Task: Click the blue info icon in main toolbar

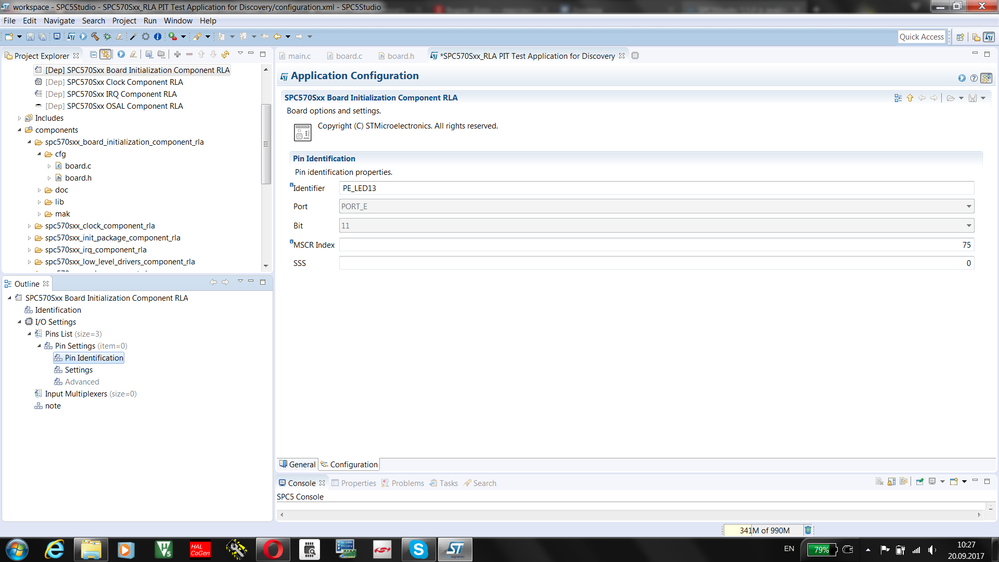Action: (157, 37)
